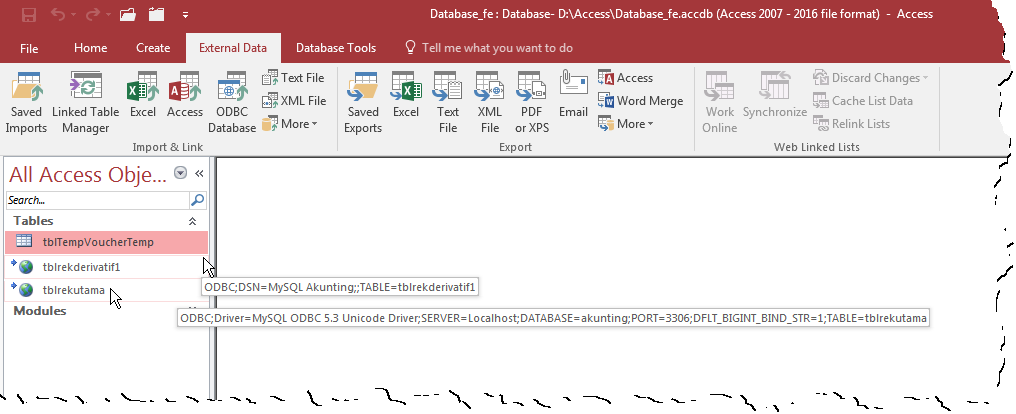Screen dimensions: 1016x414
Task: Click the Tell me what you want to do box
Action: tap(489, 48)
